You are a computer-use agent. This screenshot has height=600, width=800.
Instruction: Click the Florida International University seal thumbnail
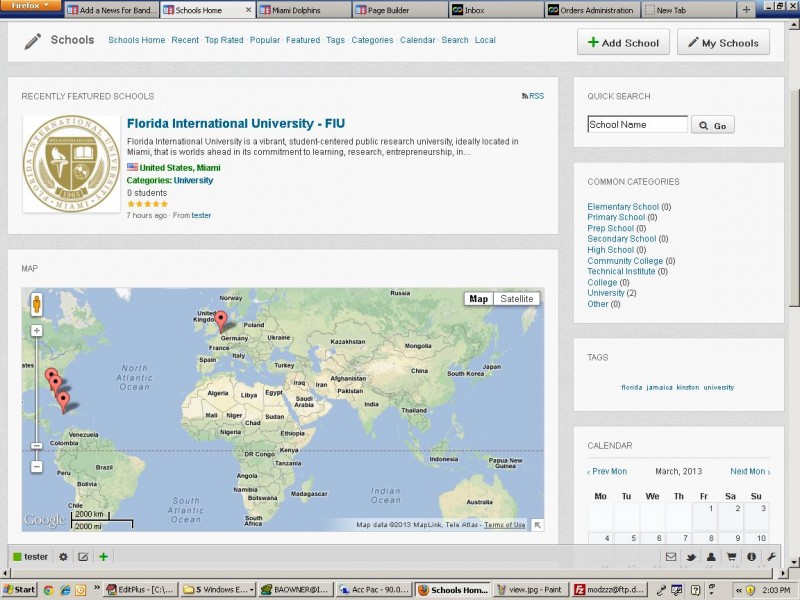[72, 163]
